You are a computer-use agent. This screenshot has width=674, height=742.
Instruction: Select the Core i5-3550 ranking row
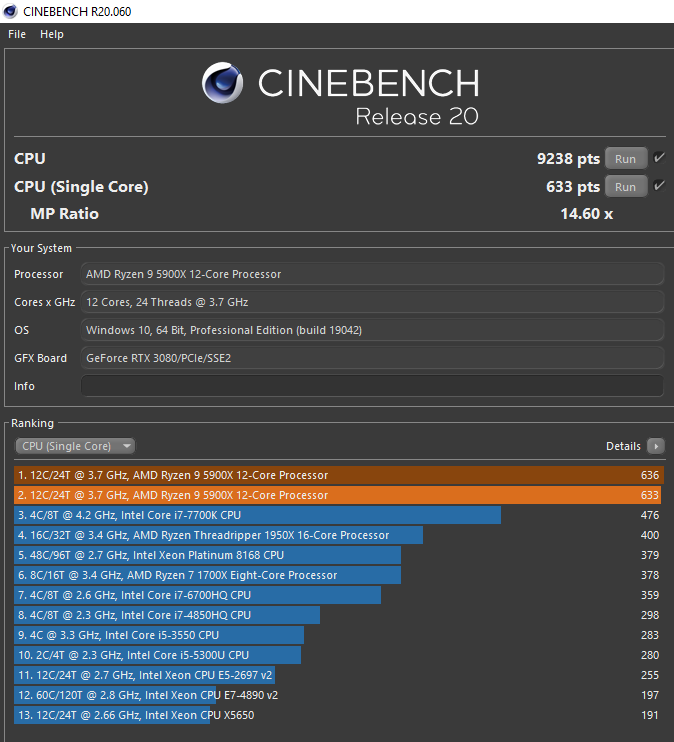point(339,635)
